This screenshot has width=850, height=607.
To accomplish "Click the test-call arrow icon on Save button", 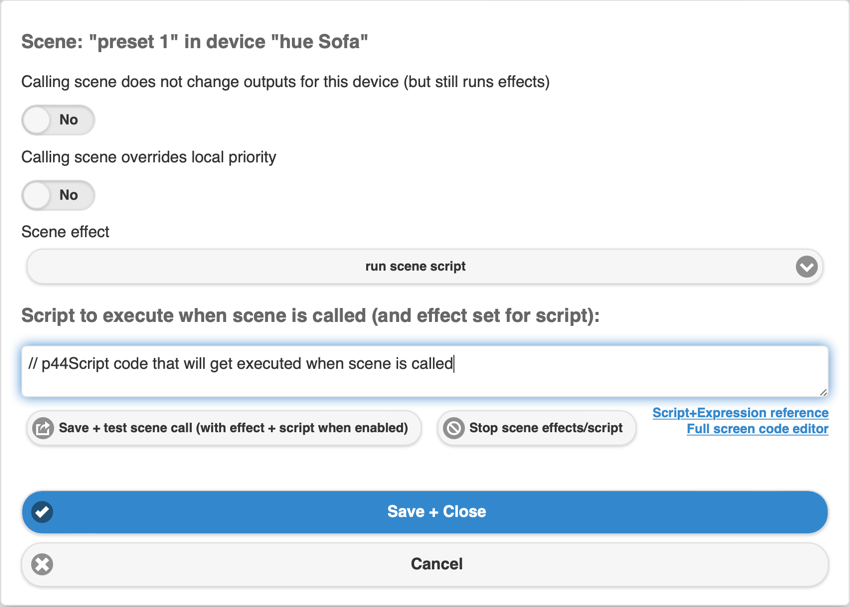I will (42, 428).
